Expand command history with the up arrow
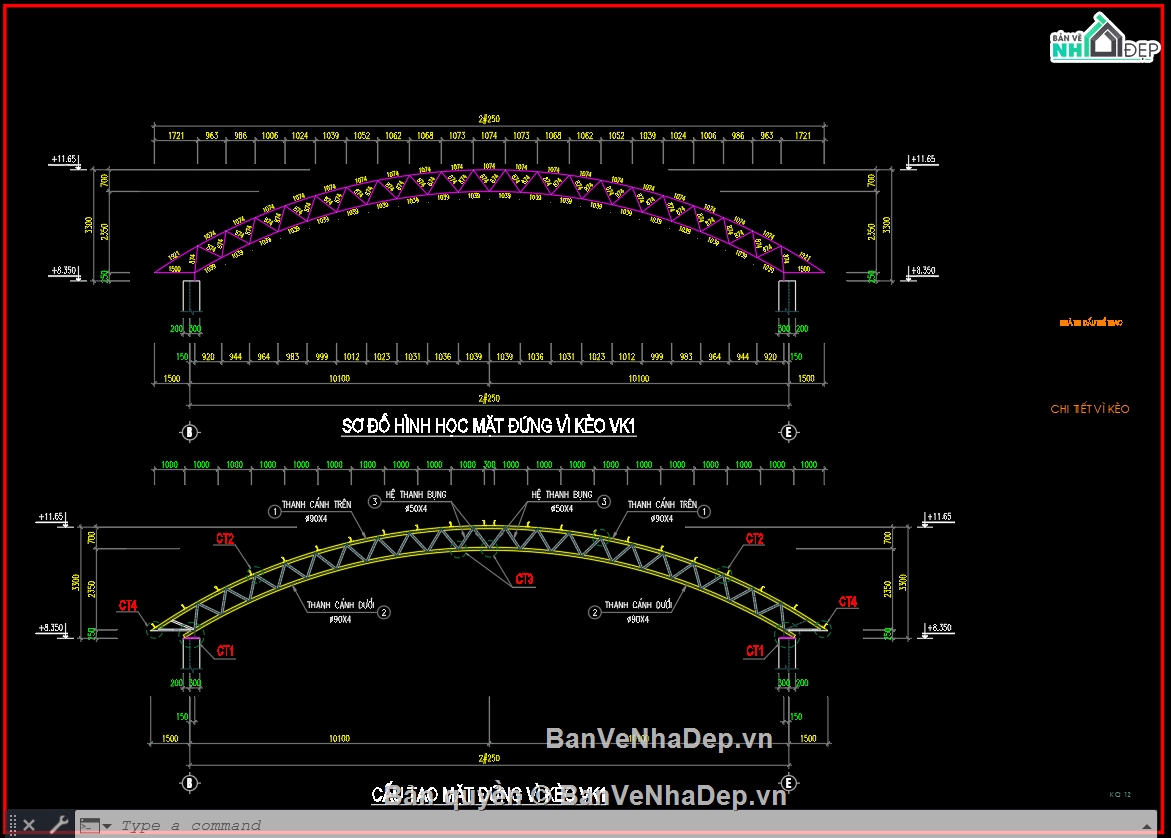Viewport: 1171px width, 838px height. 1147,825
